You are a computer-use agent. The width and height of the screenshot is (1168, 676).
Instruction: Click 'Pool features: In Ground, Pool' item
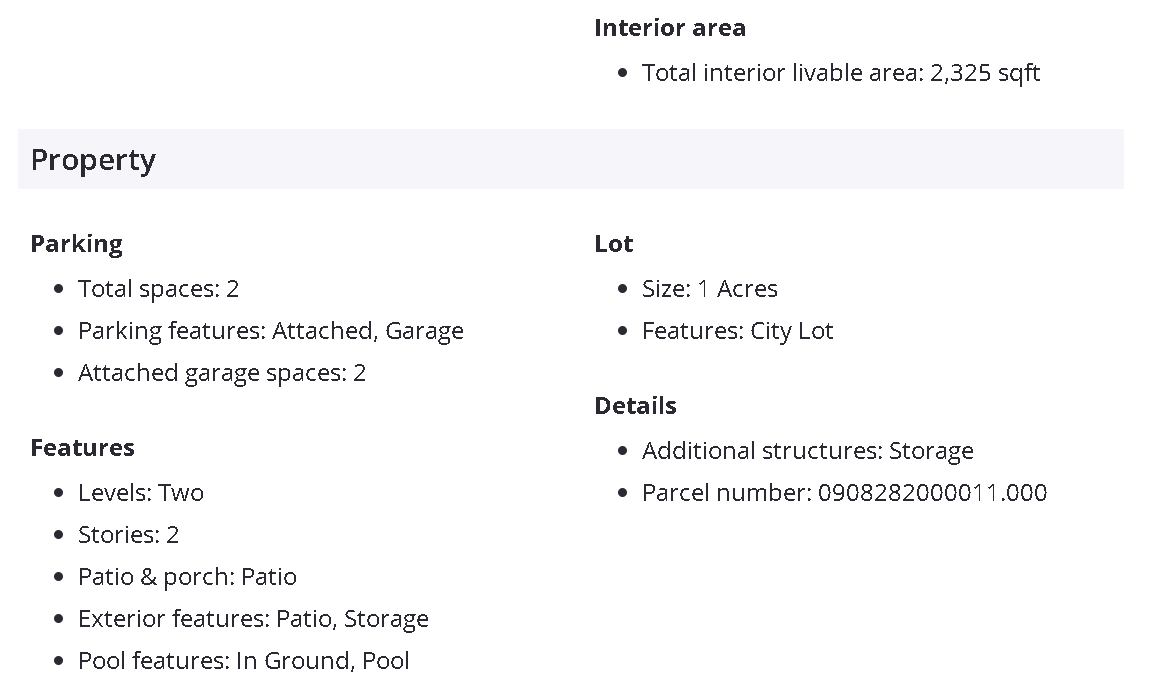coord(243,661)
